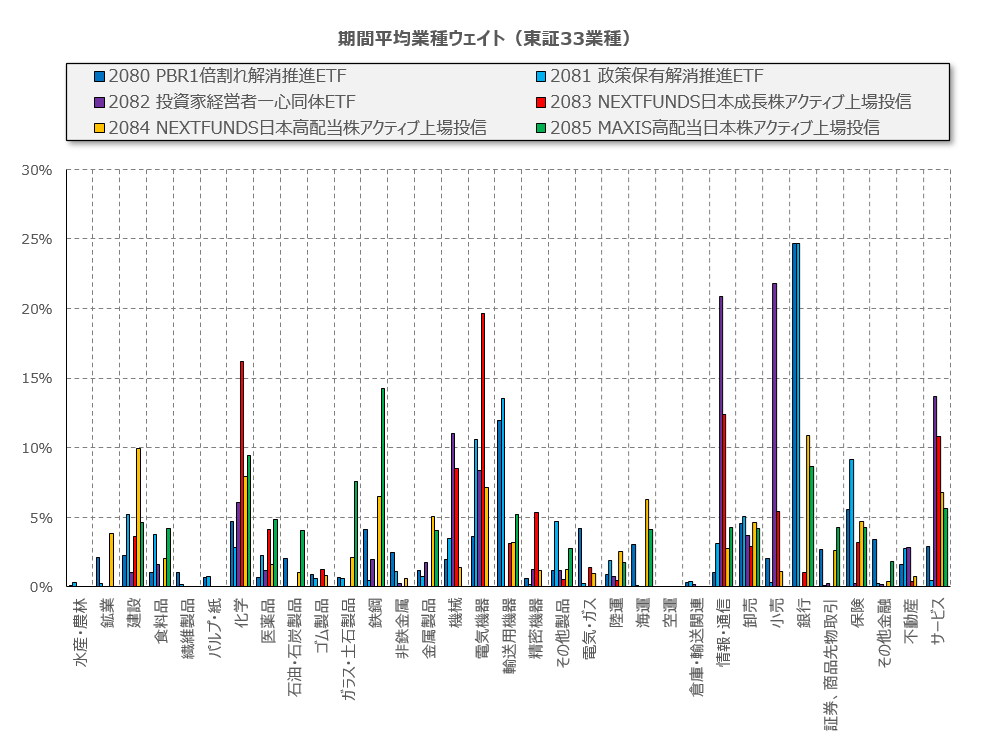Click the tall green bar above 鉄鋼
Image resolution: width=1005 pixels, height=752 pixels.
point(383,487)
